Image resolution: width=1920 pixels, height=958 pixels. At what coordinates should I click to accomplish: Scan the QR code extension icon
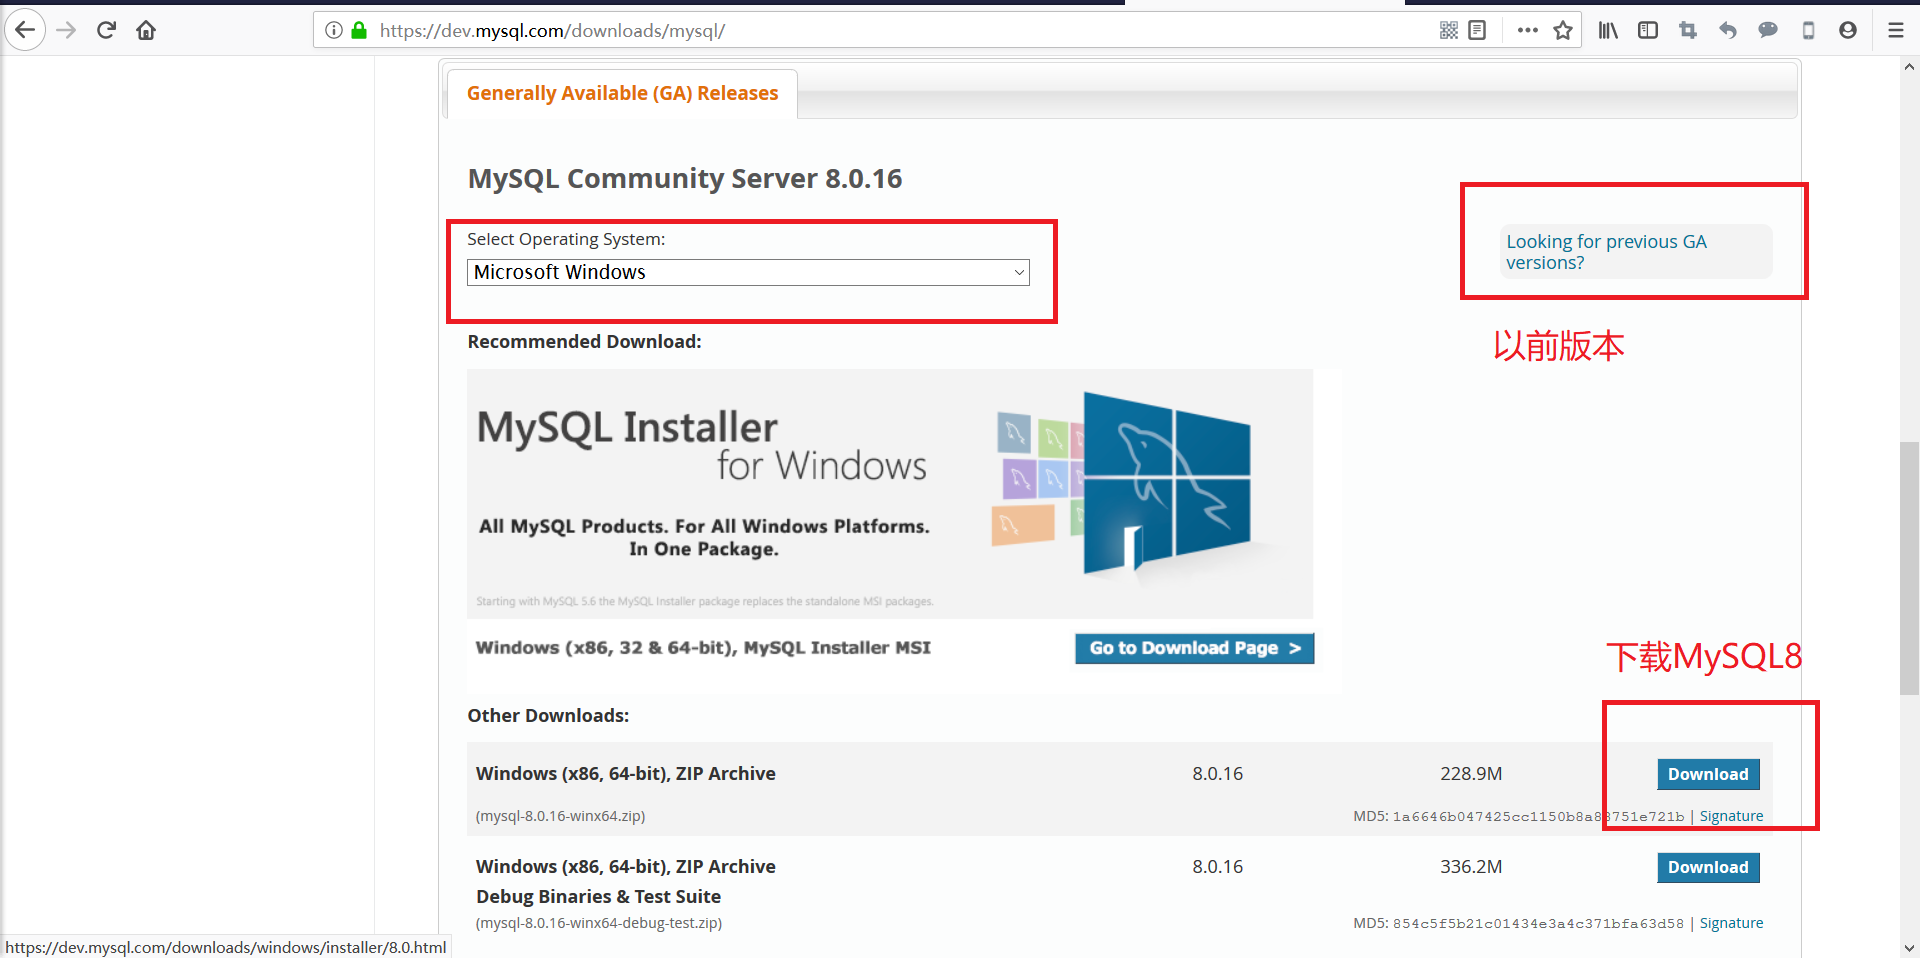(1447, 30)
